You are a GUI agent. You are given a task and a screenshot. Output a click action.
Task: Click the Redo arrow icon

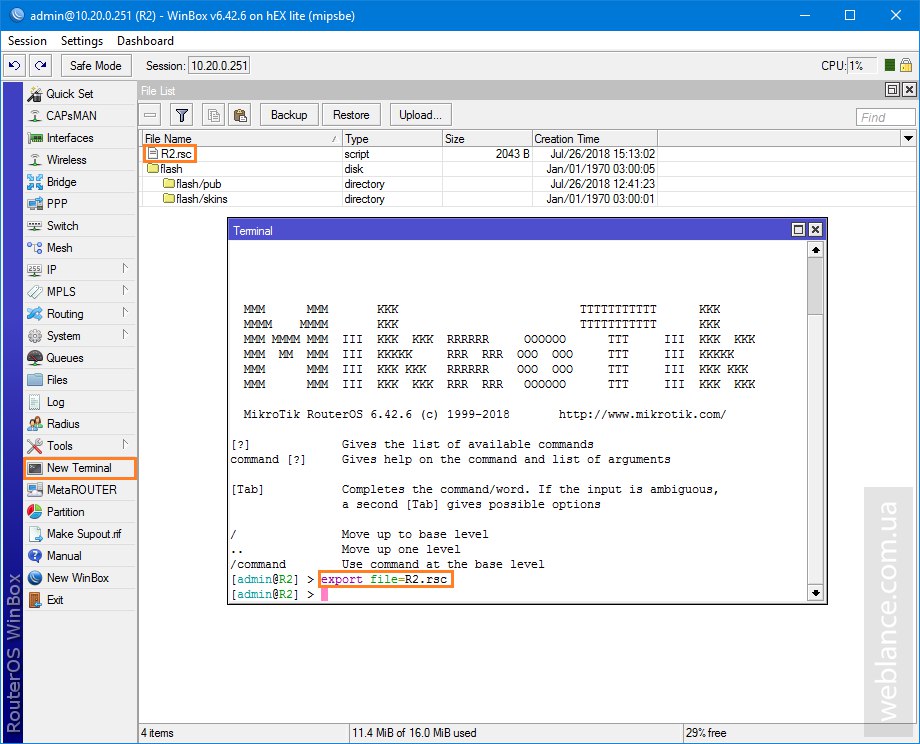tap(40, 65)
